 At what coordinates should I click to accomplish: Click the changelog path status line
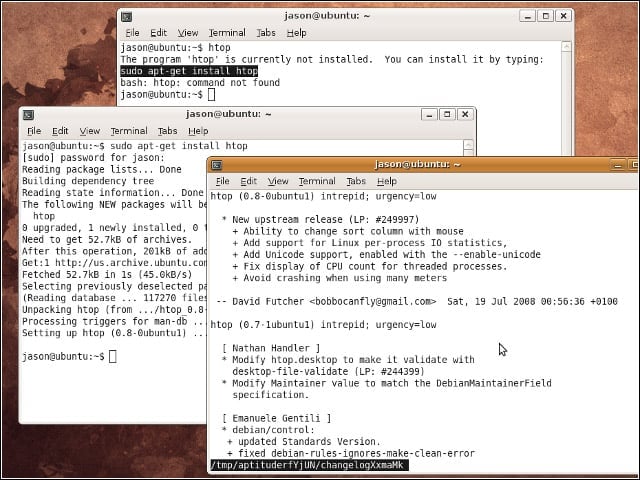click(309, 465)
